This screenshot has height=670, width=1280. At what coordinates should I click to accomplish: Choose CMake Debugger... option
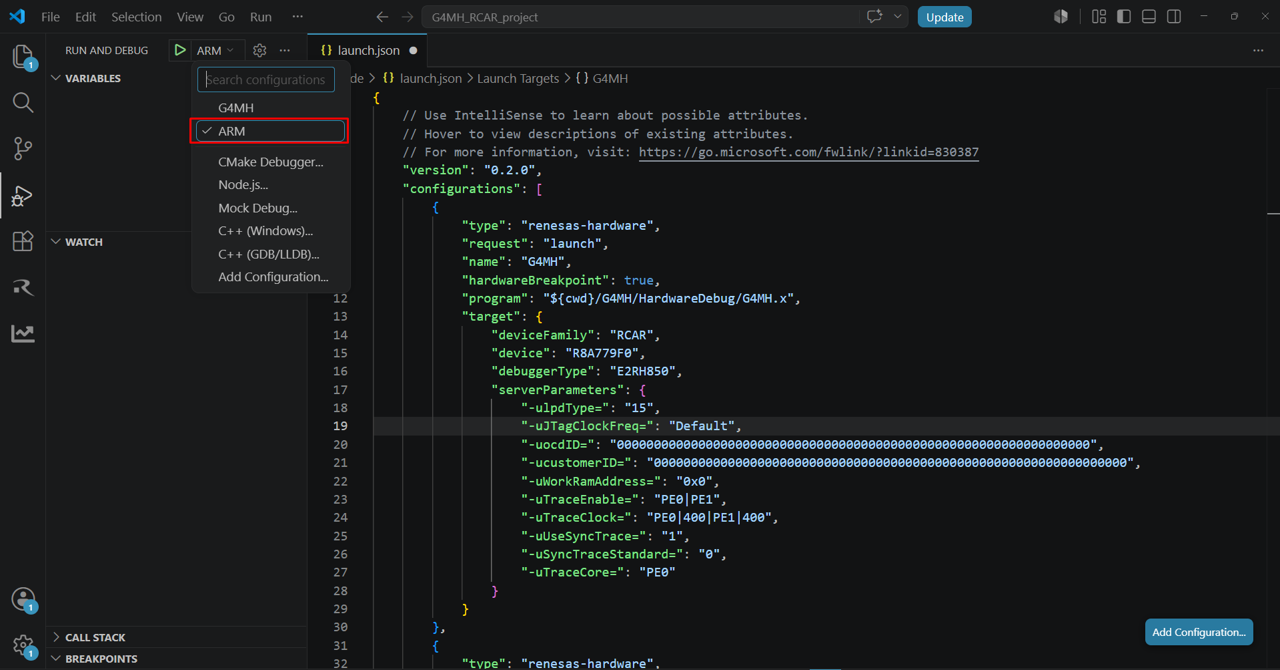click(x=270, y=161)
